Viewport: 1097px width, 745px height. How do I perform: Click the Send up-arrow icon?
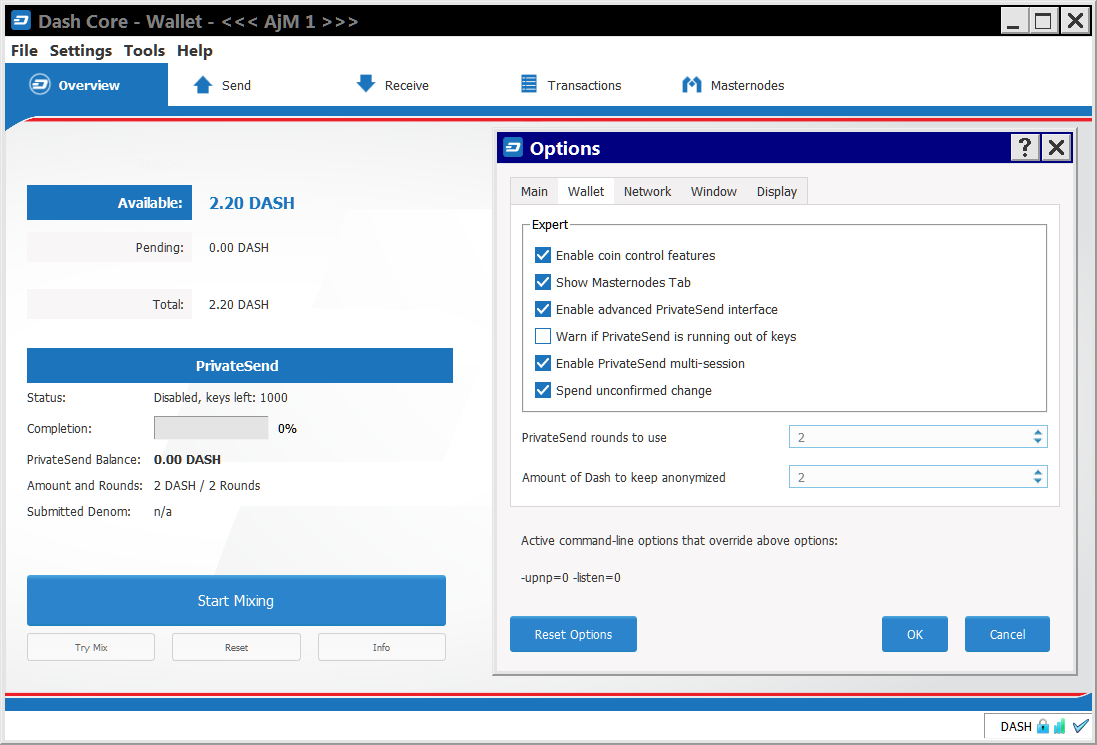point(203,85)
